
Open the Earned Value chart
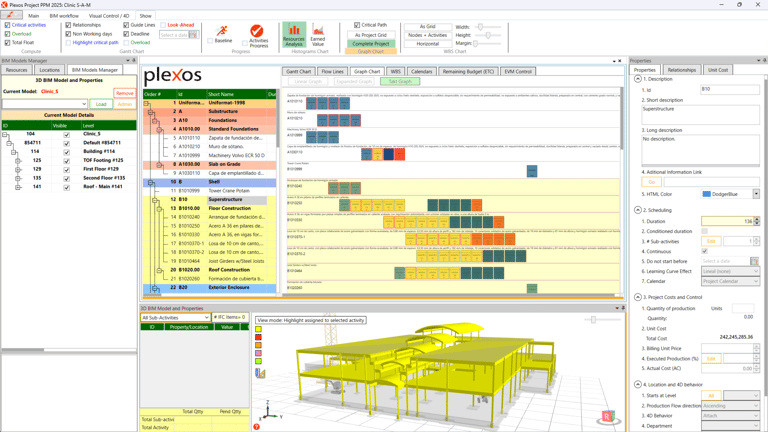coord(317,34)
